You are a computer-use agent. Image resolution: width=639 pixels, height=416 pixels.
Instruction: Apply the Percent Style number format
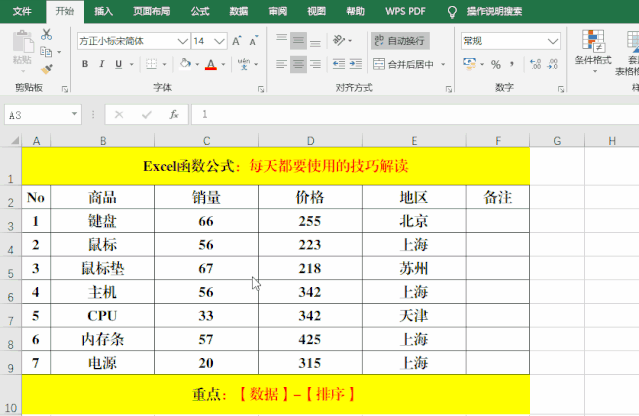tap(496, 65)
